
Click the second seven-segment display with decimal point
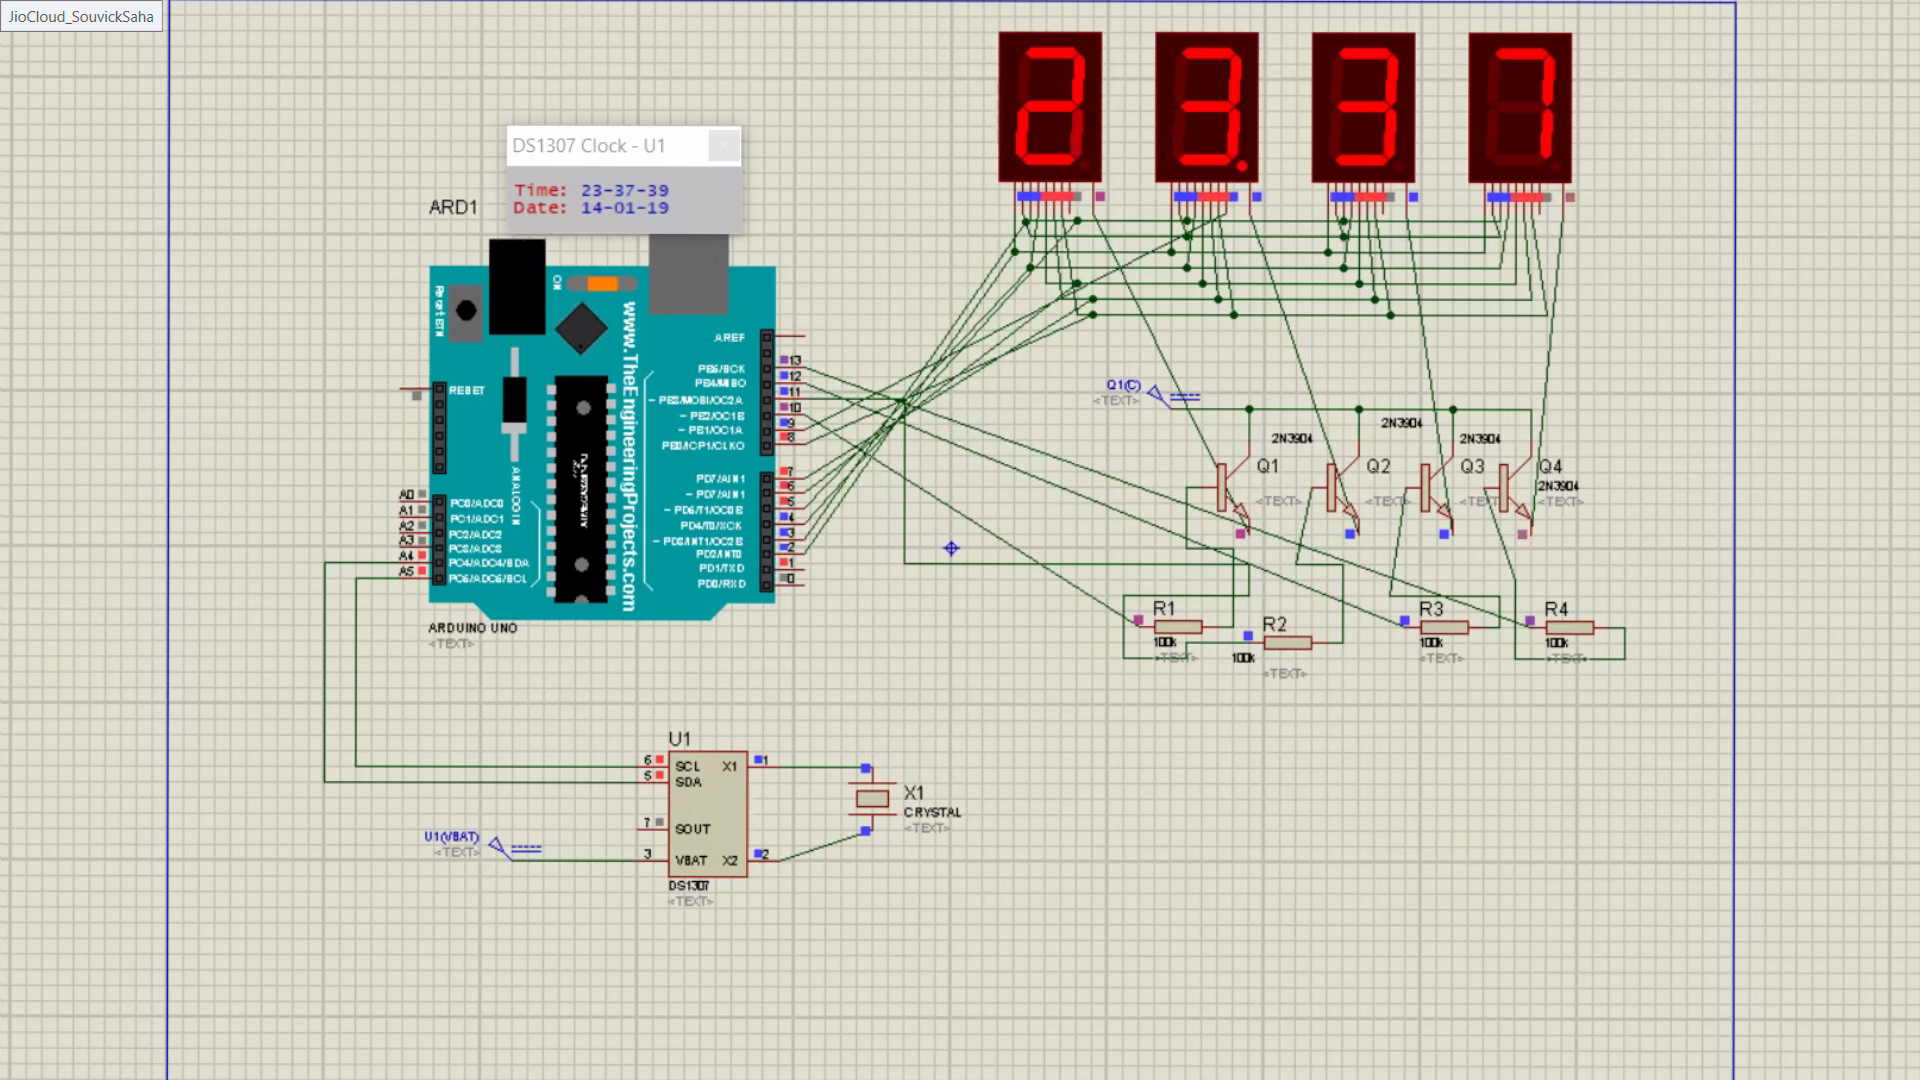tap(1206, 107)
